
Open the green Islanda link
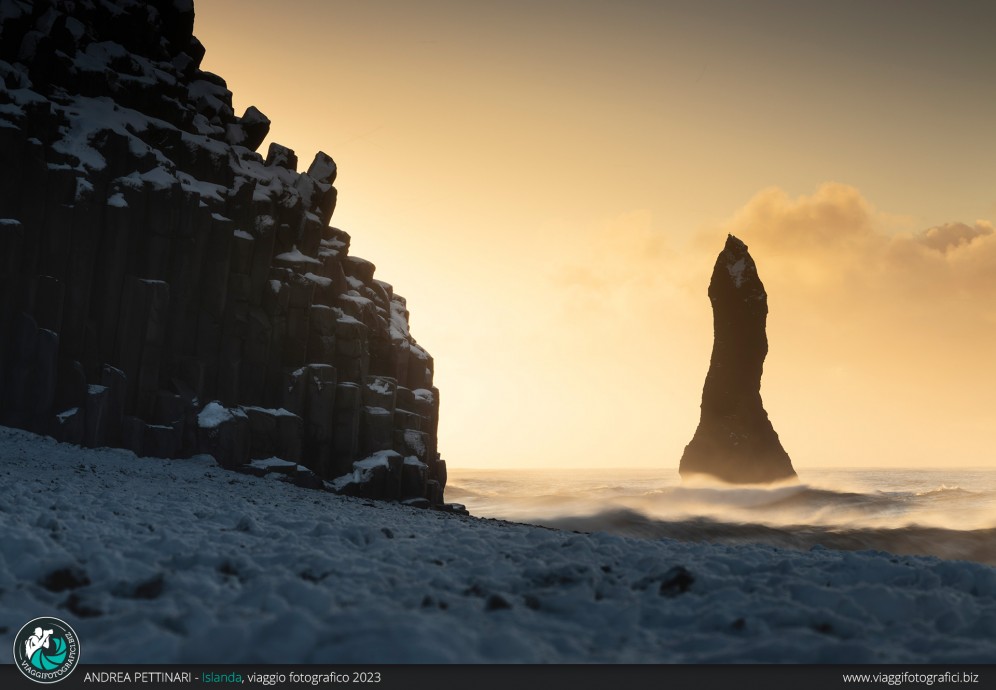[x=222, y=677]
